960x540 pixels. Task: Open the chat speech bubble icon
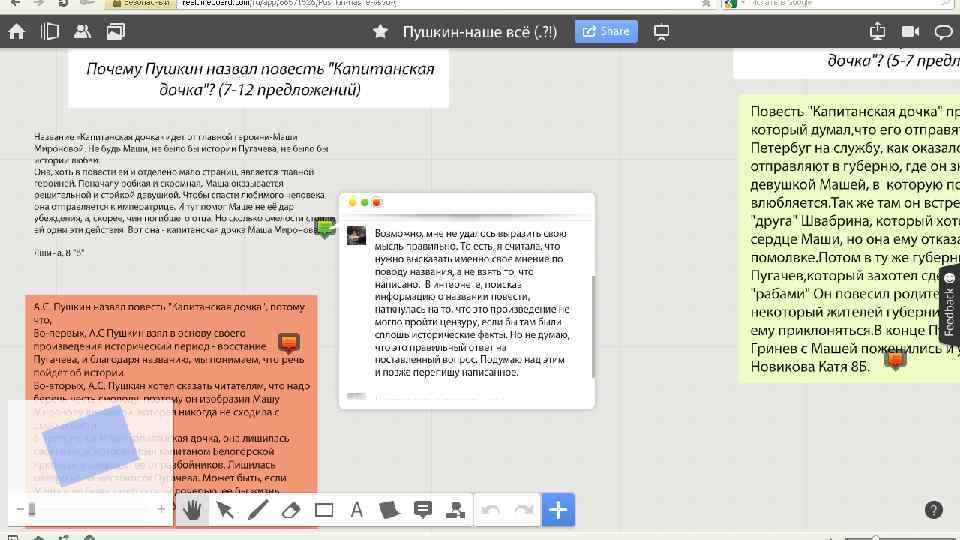pyautogui.click(x=944, y=32)
